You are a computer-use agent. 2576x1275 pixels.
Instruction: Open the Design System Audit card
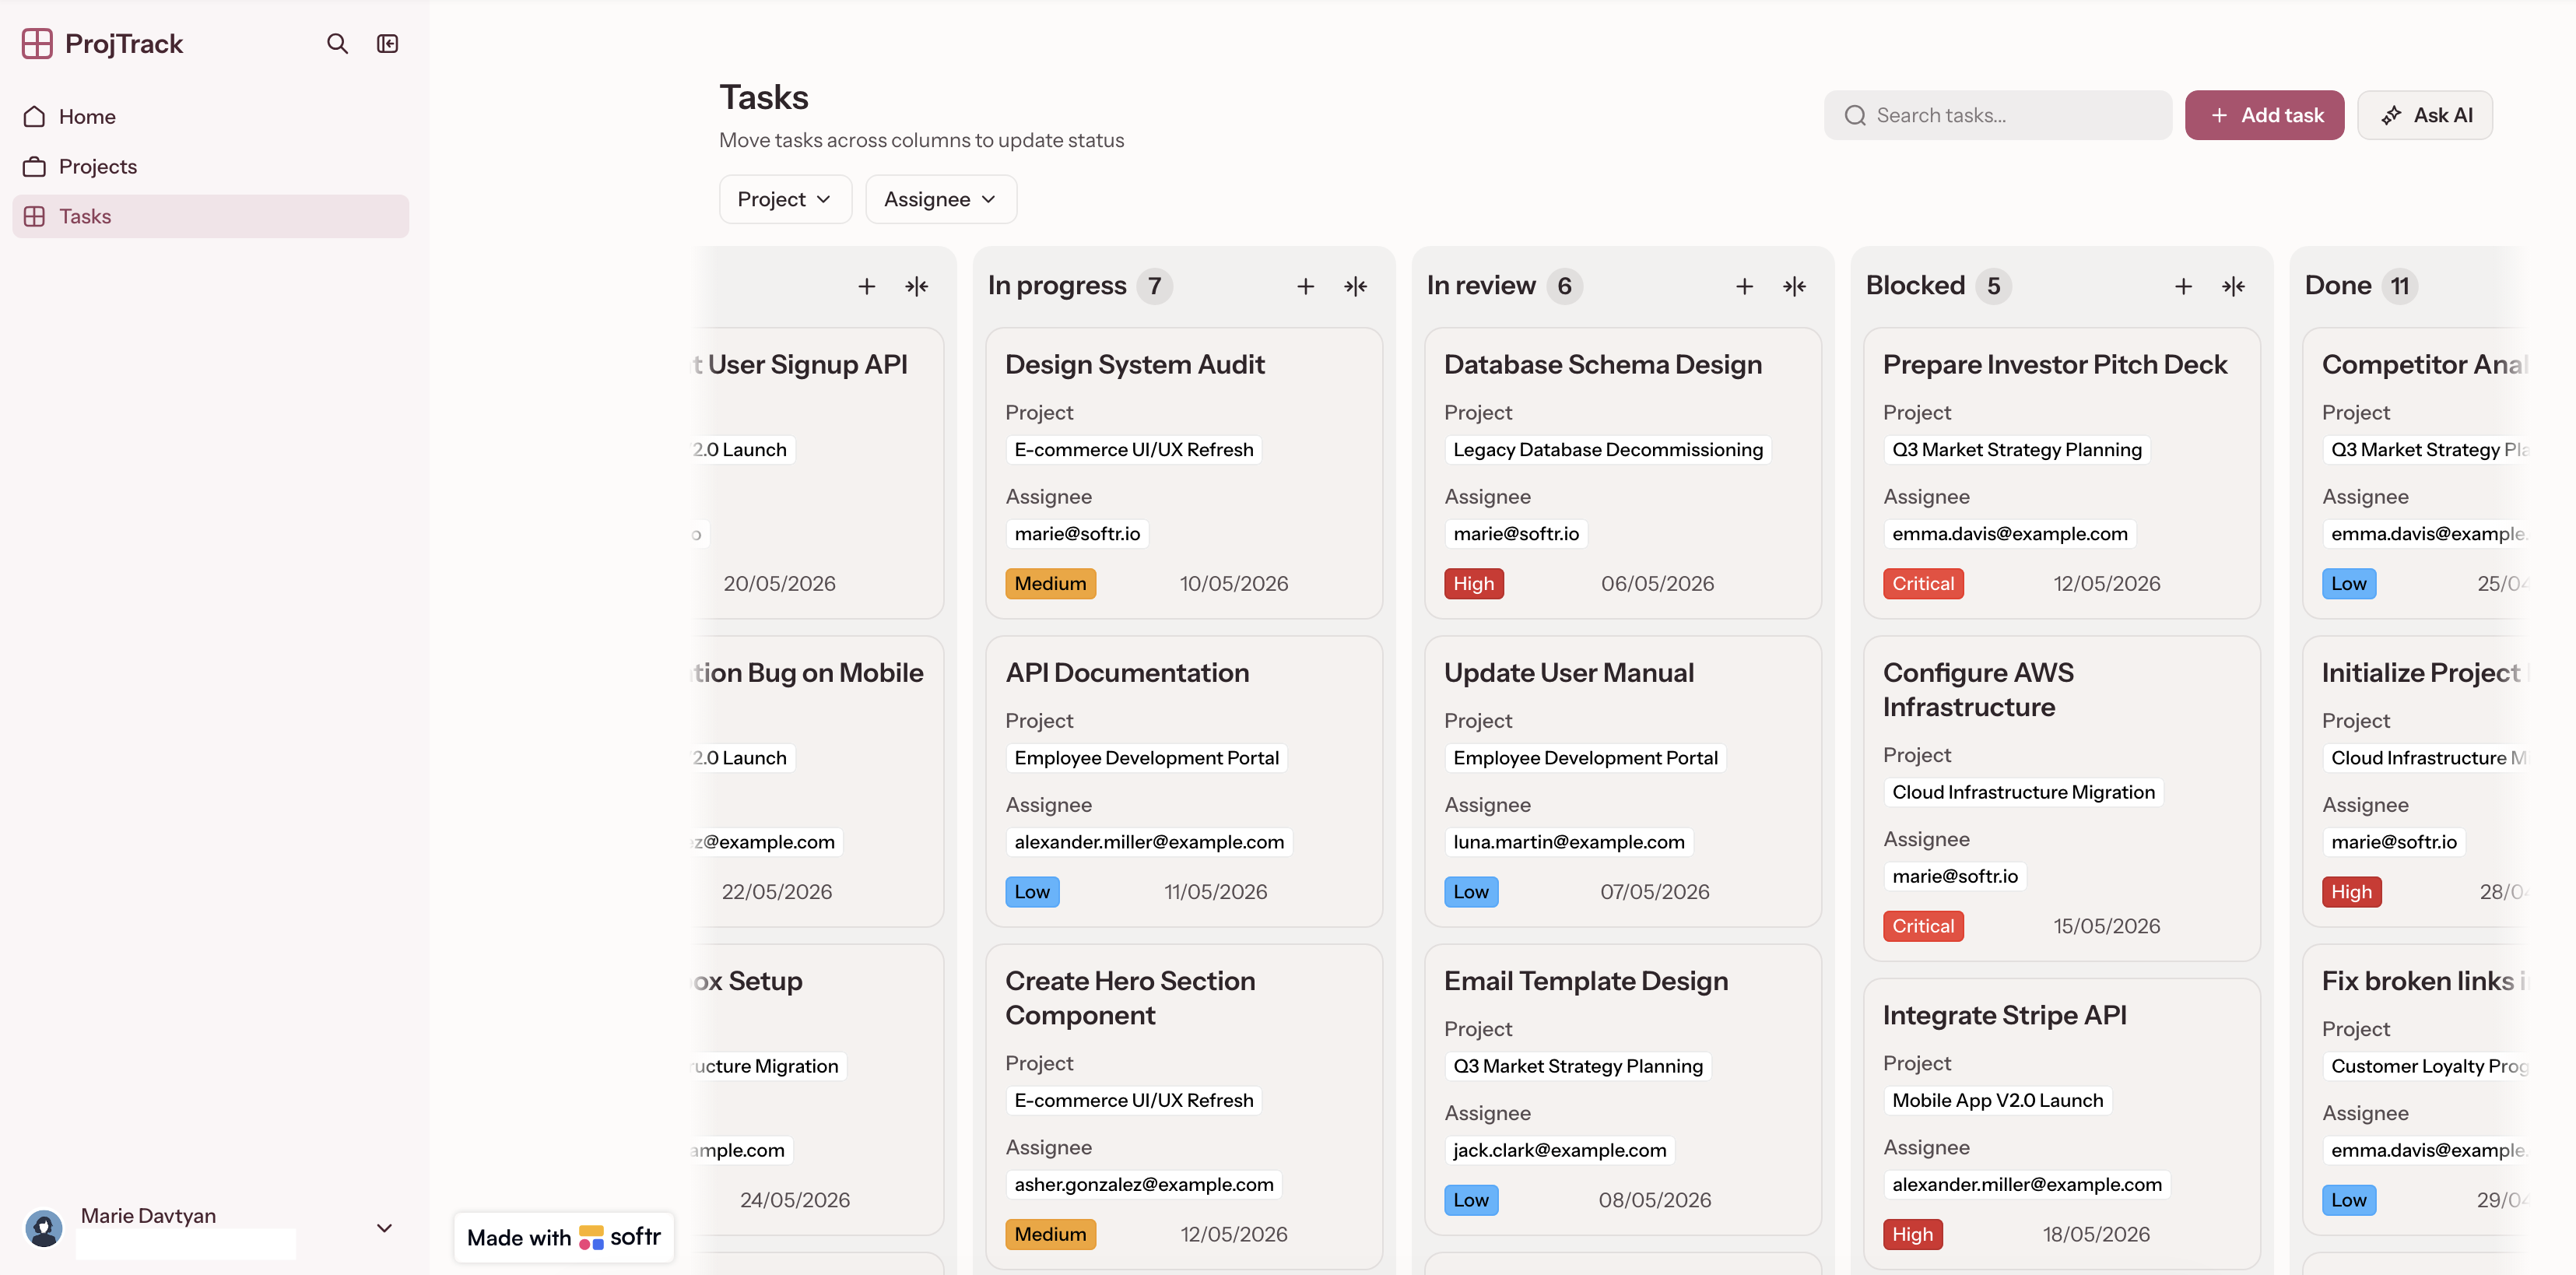1183,473
